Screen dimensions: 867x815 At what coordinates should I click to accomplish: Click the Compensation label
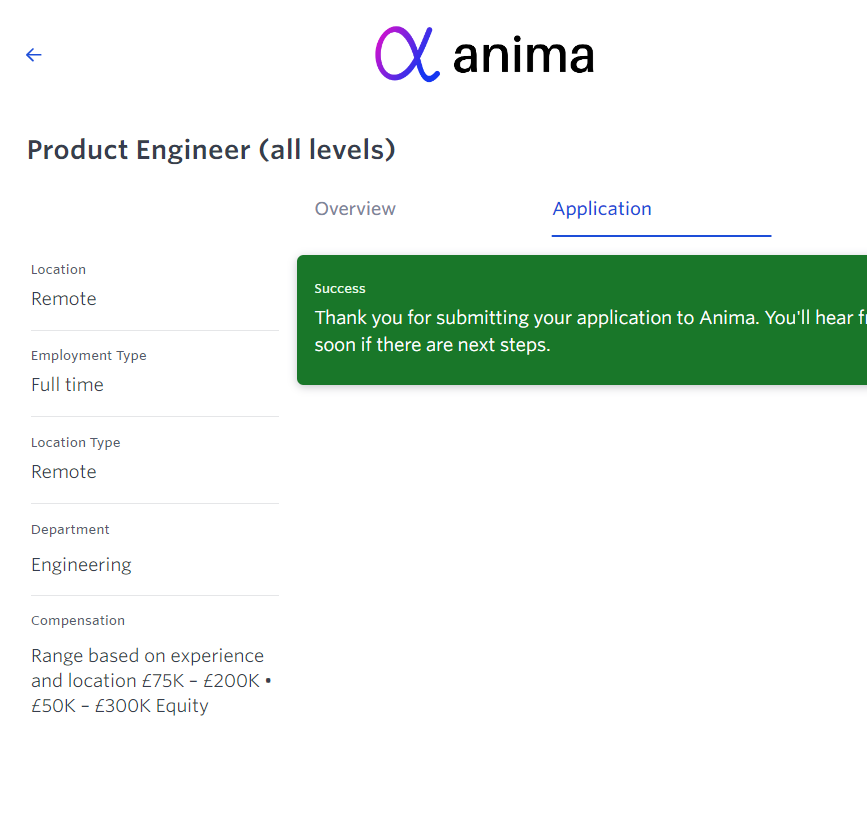pyautogui.click(x=78, y=620)
